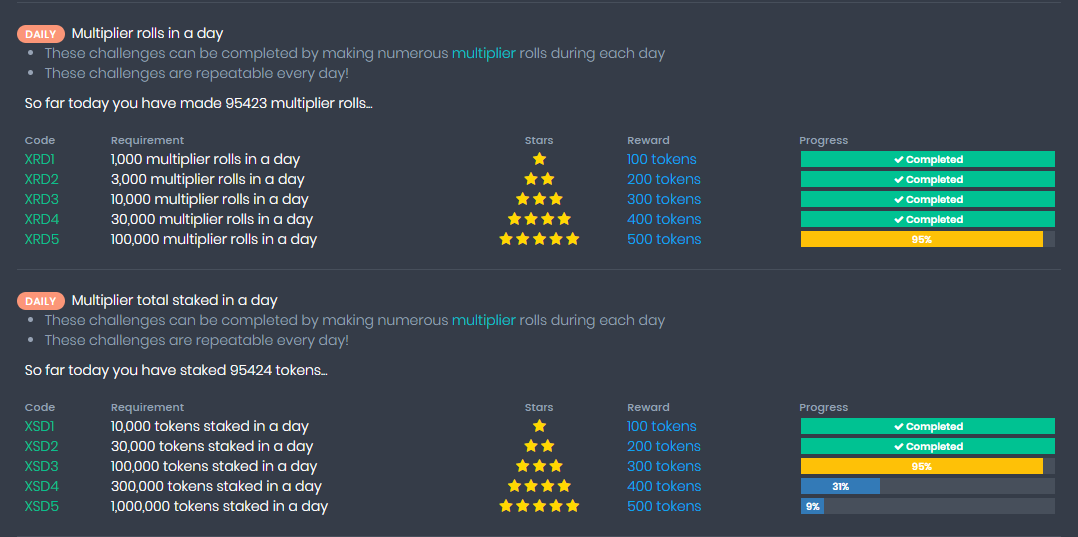Click the XSD5 challenge code
This screenshot has height=537, width=1078.
click(x=41, y=506)
